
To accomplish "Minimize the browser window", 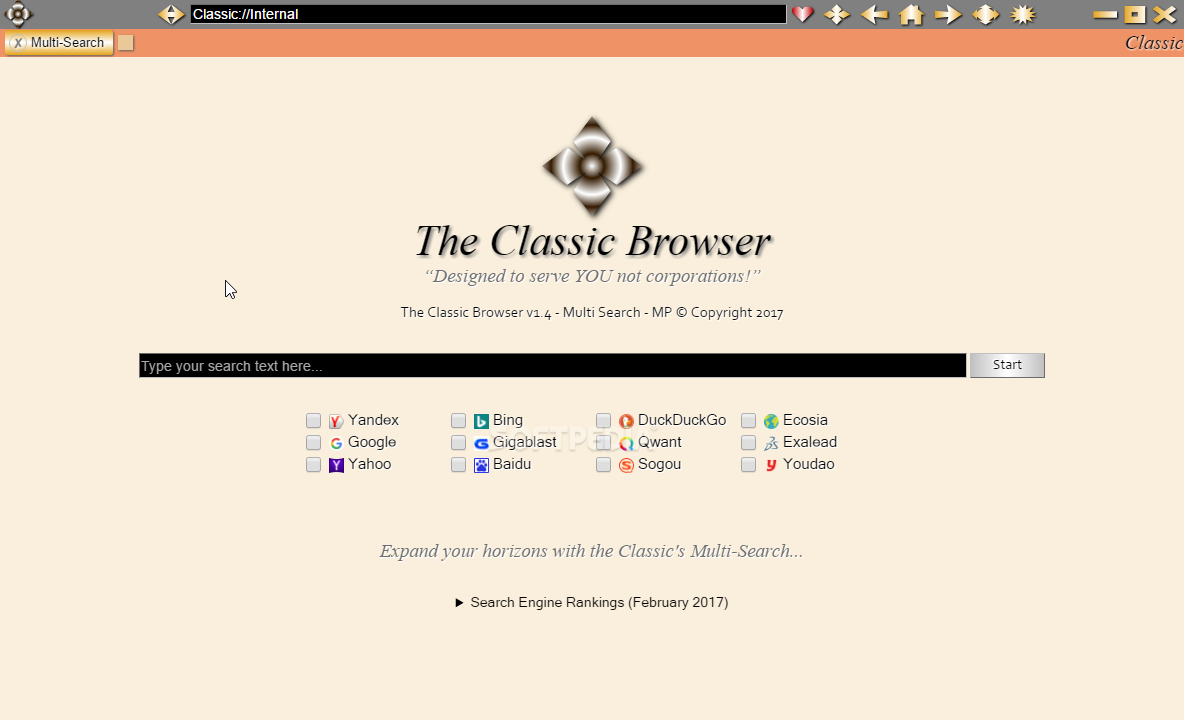I will pyautogui.click(x=1105, y=14).
